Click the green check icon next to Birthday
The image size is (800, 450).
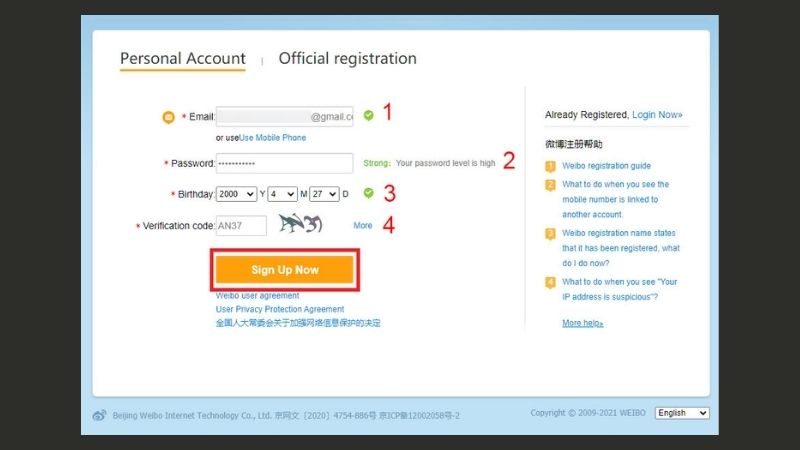click(x=368, y=193)
